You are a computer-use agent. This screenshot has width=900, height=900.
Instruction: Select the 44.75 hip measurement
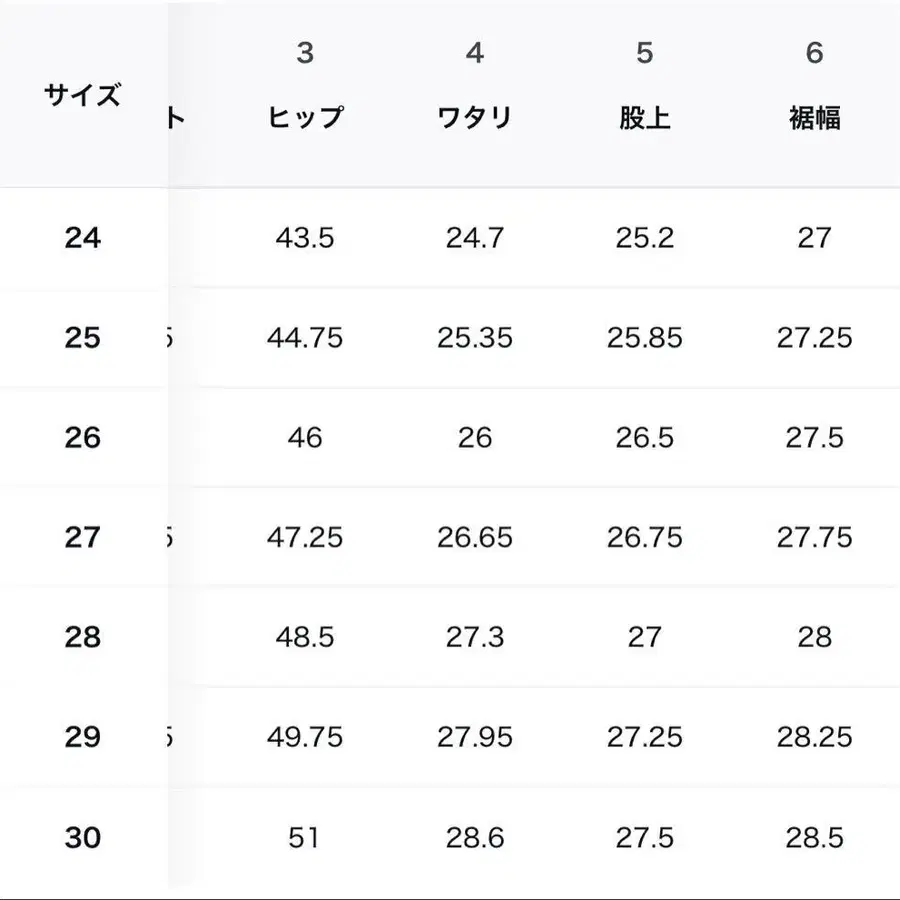(x=305, y=338)
